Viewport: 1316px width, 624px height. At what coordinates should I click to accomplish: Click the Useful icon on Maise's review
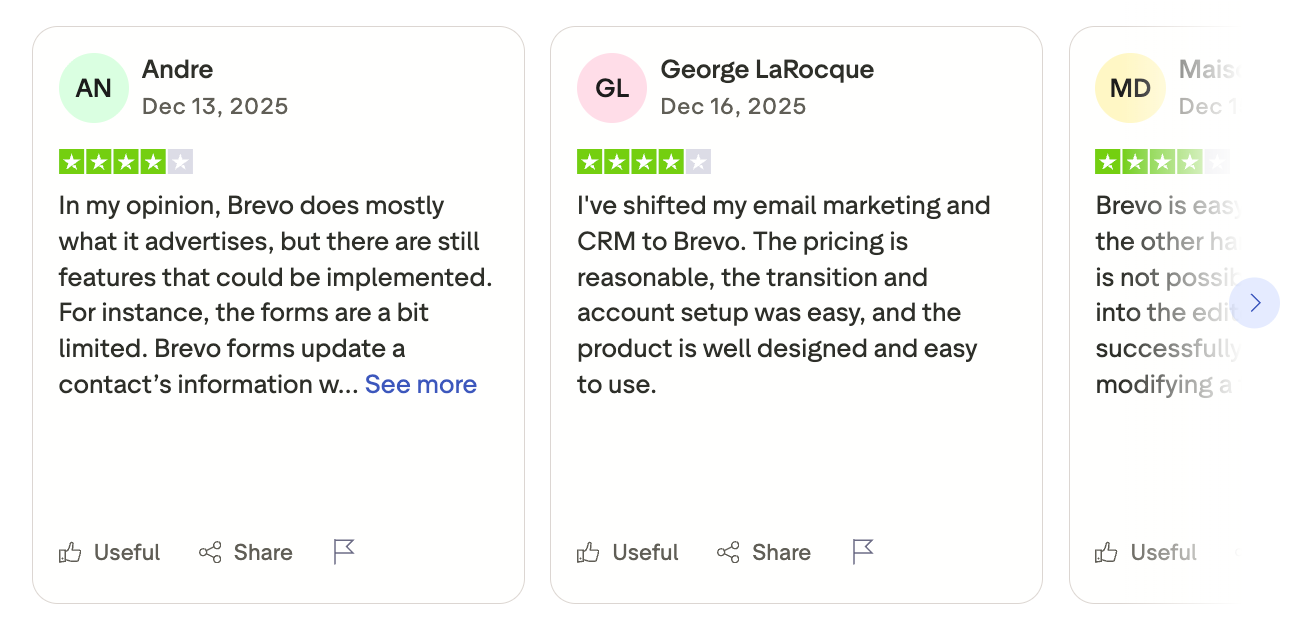tap(1106, 552)
